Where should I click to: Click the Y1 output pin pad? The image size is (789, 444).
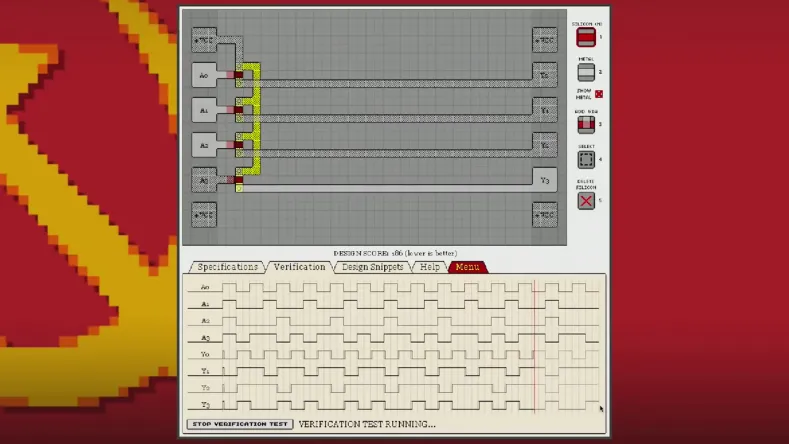[x=544, y=110]
